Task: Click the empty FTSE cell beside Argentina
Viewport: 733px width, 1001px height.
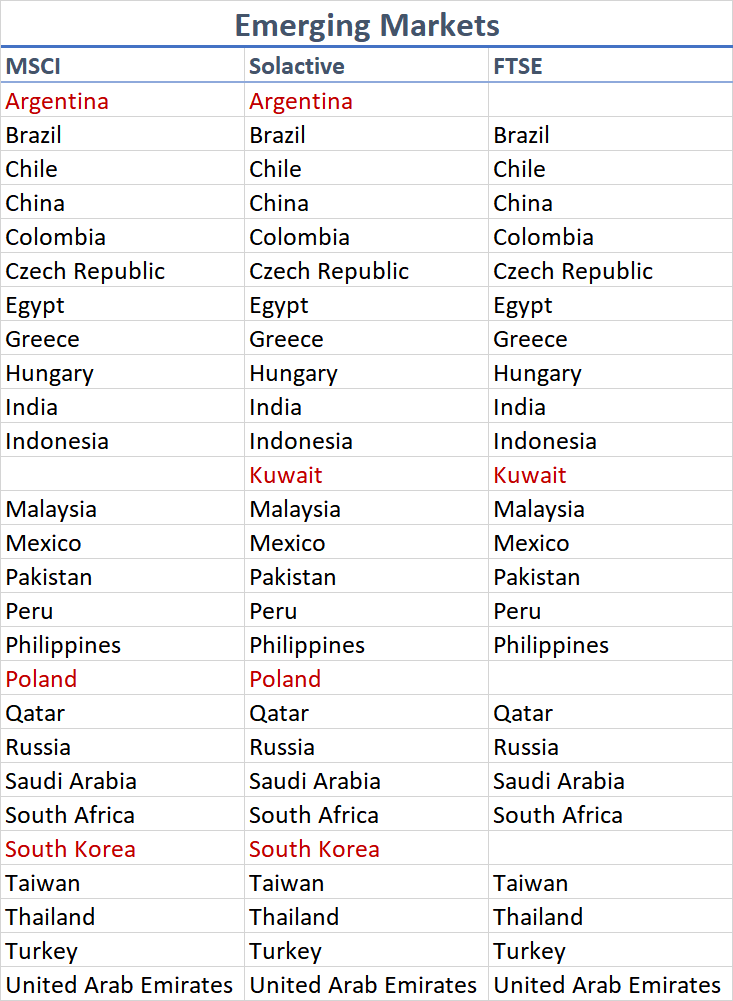Action: (x=610, y=101)
